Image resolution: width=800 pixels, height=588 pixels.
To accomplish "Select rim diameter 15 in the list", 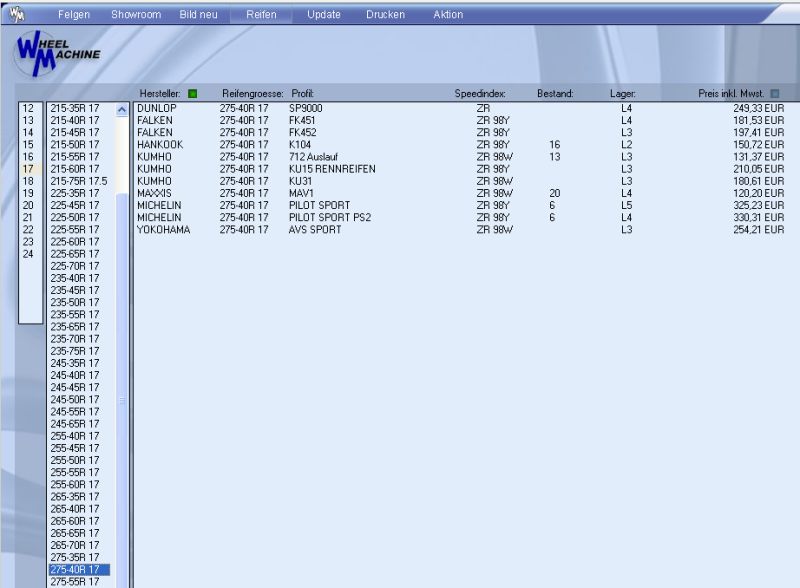I will coord(30,144).
